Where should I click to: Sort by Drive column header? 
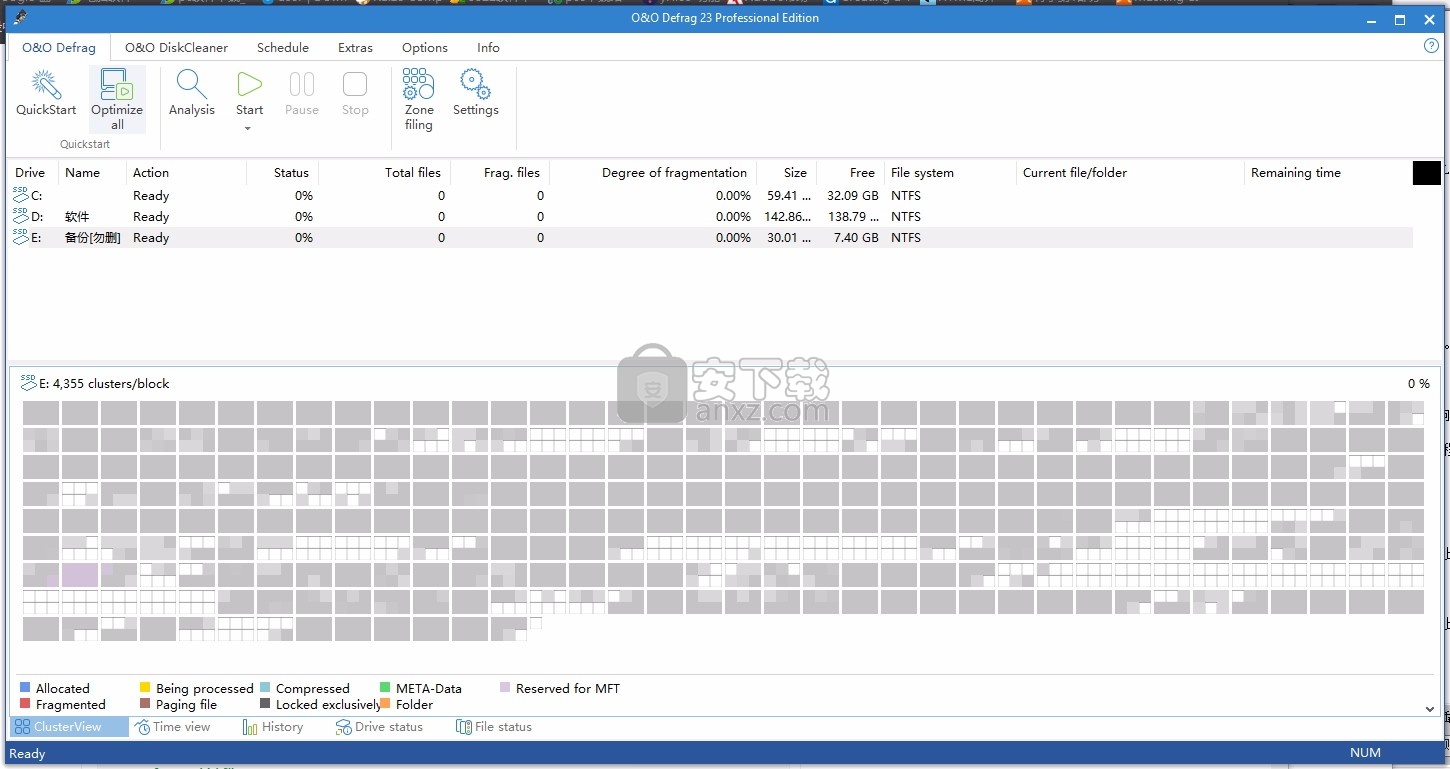pyautogui.click(x=32, y=173)
